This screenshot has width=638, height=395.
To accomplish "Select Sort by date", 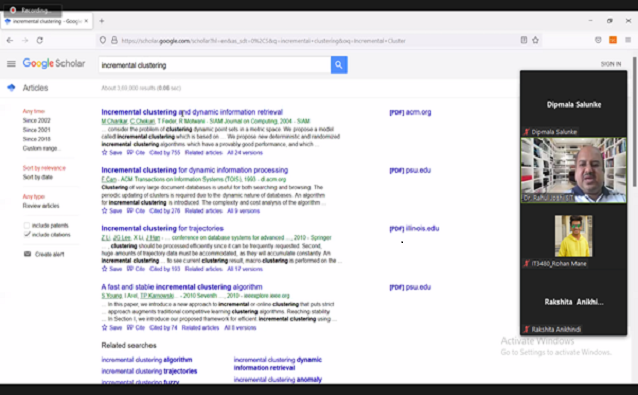I will coord(38,177).
